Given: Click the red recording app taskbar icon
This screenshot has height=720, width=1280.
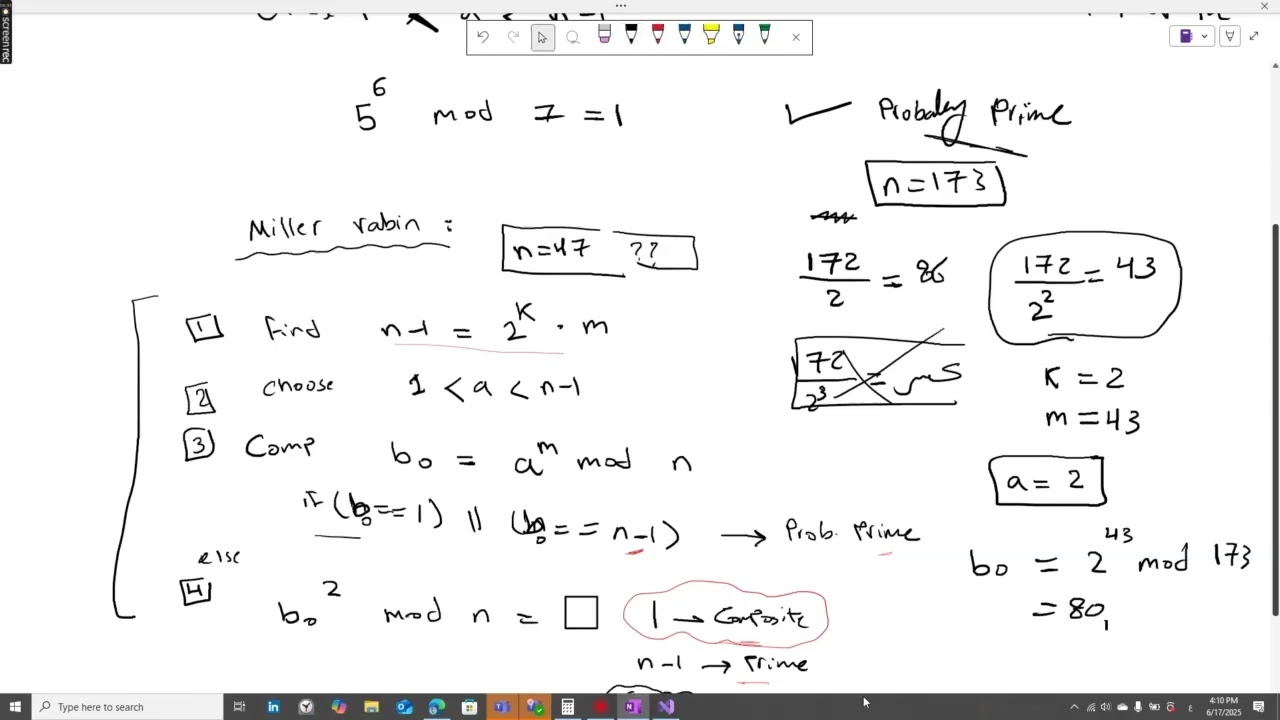Looking at the screenshot, I should click(600, 707).
